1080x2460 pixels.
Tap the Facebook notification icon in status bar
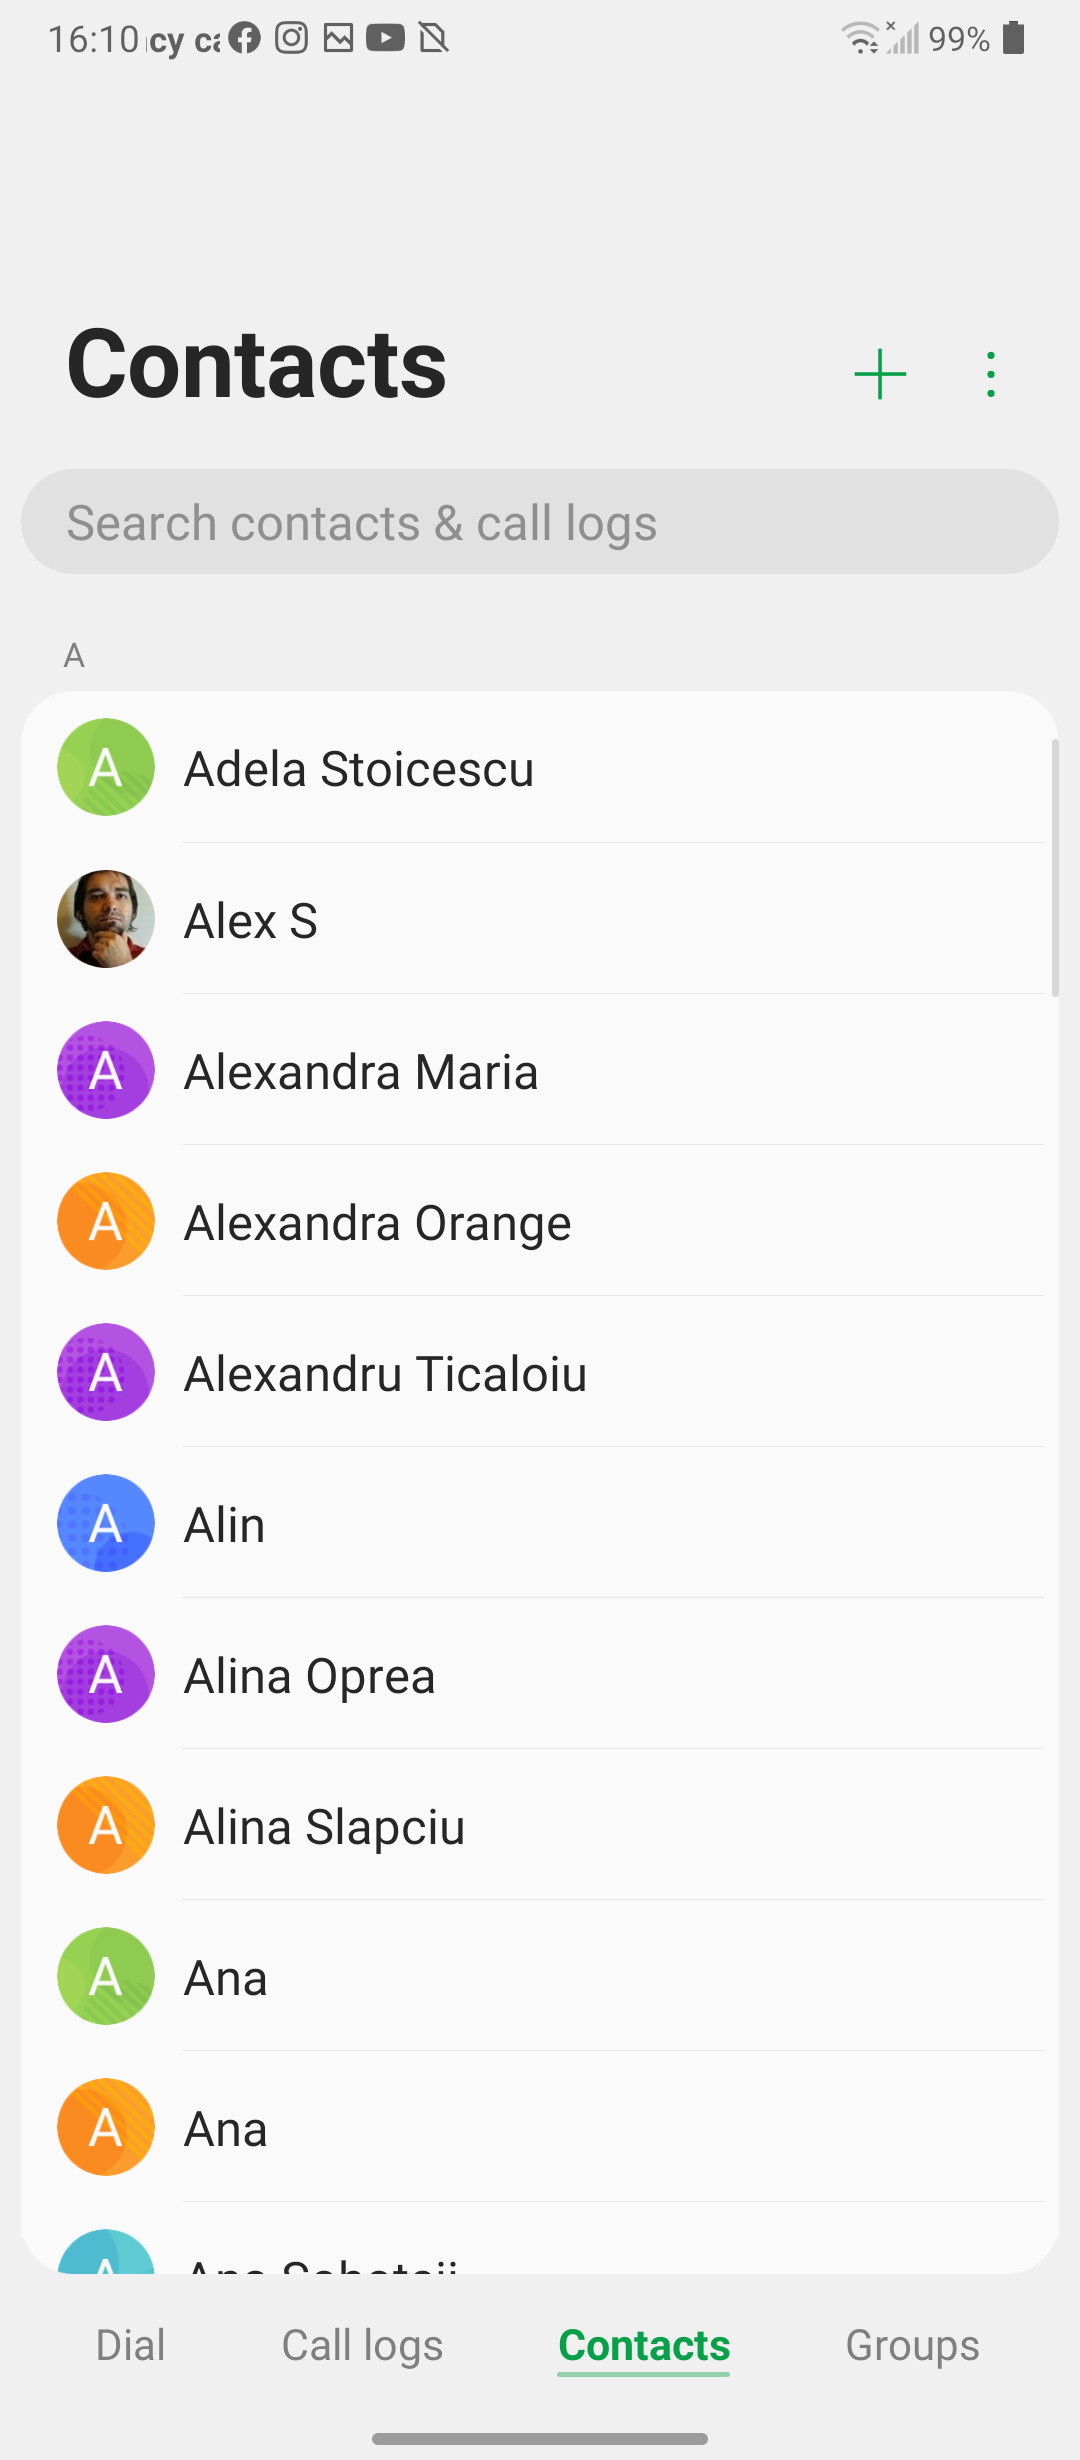point(244,38)
